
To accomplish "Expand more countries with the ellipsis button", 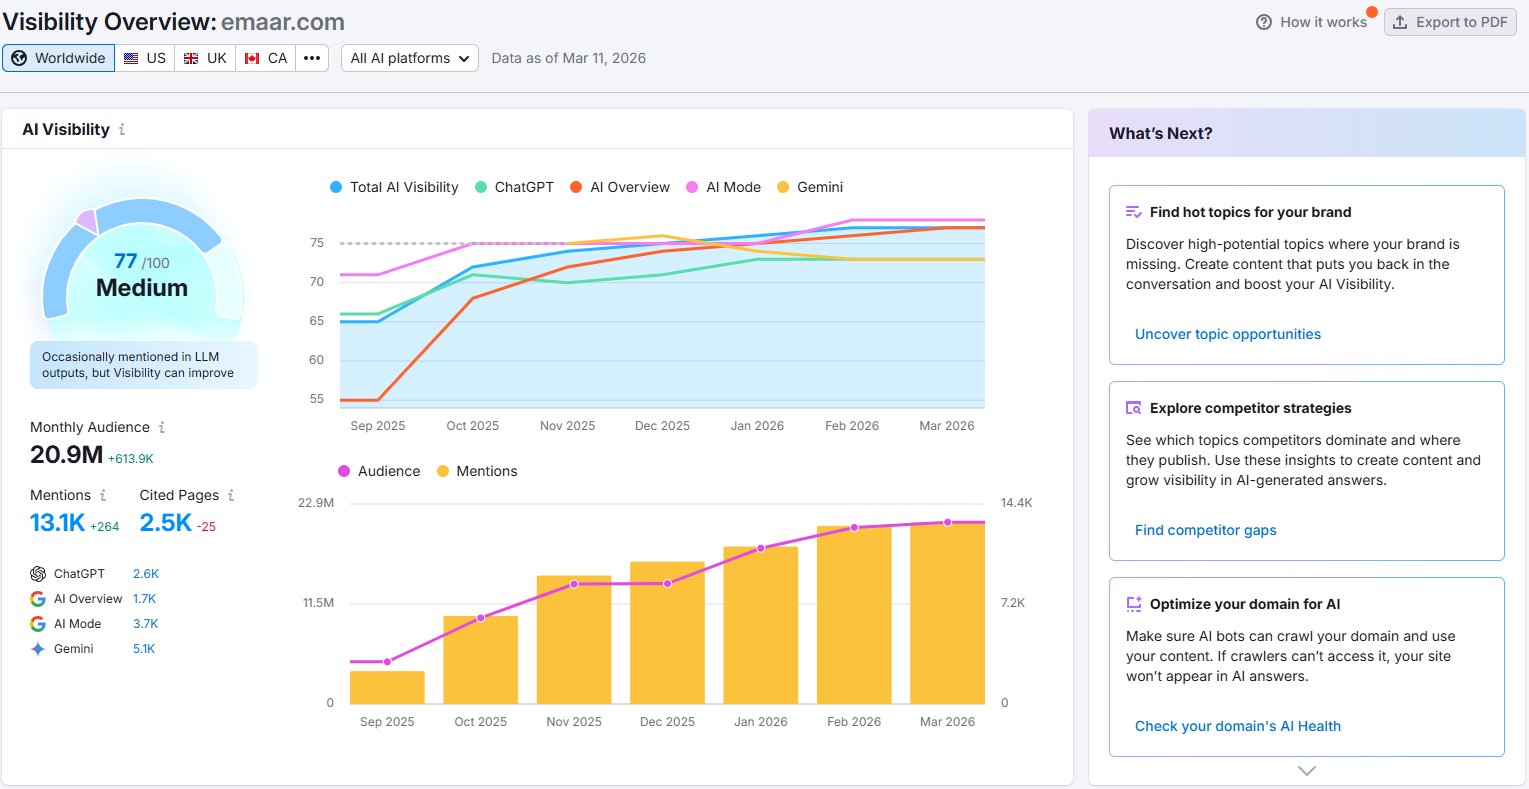I will click(312, 58).
